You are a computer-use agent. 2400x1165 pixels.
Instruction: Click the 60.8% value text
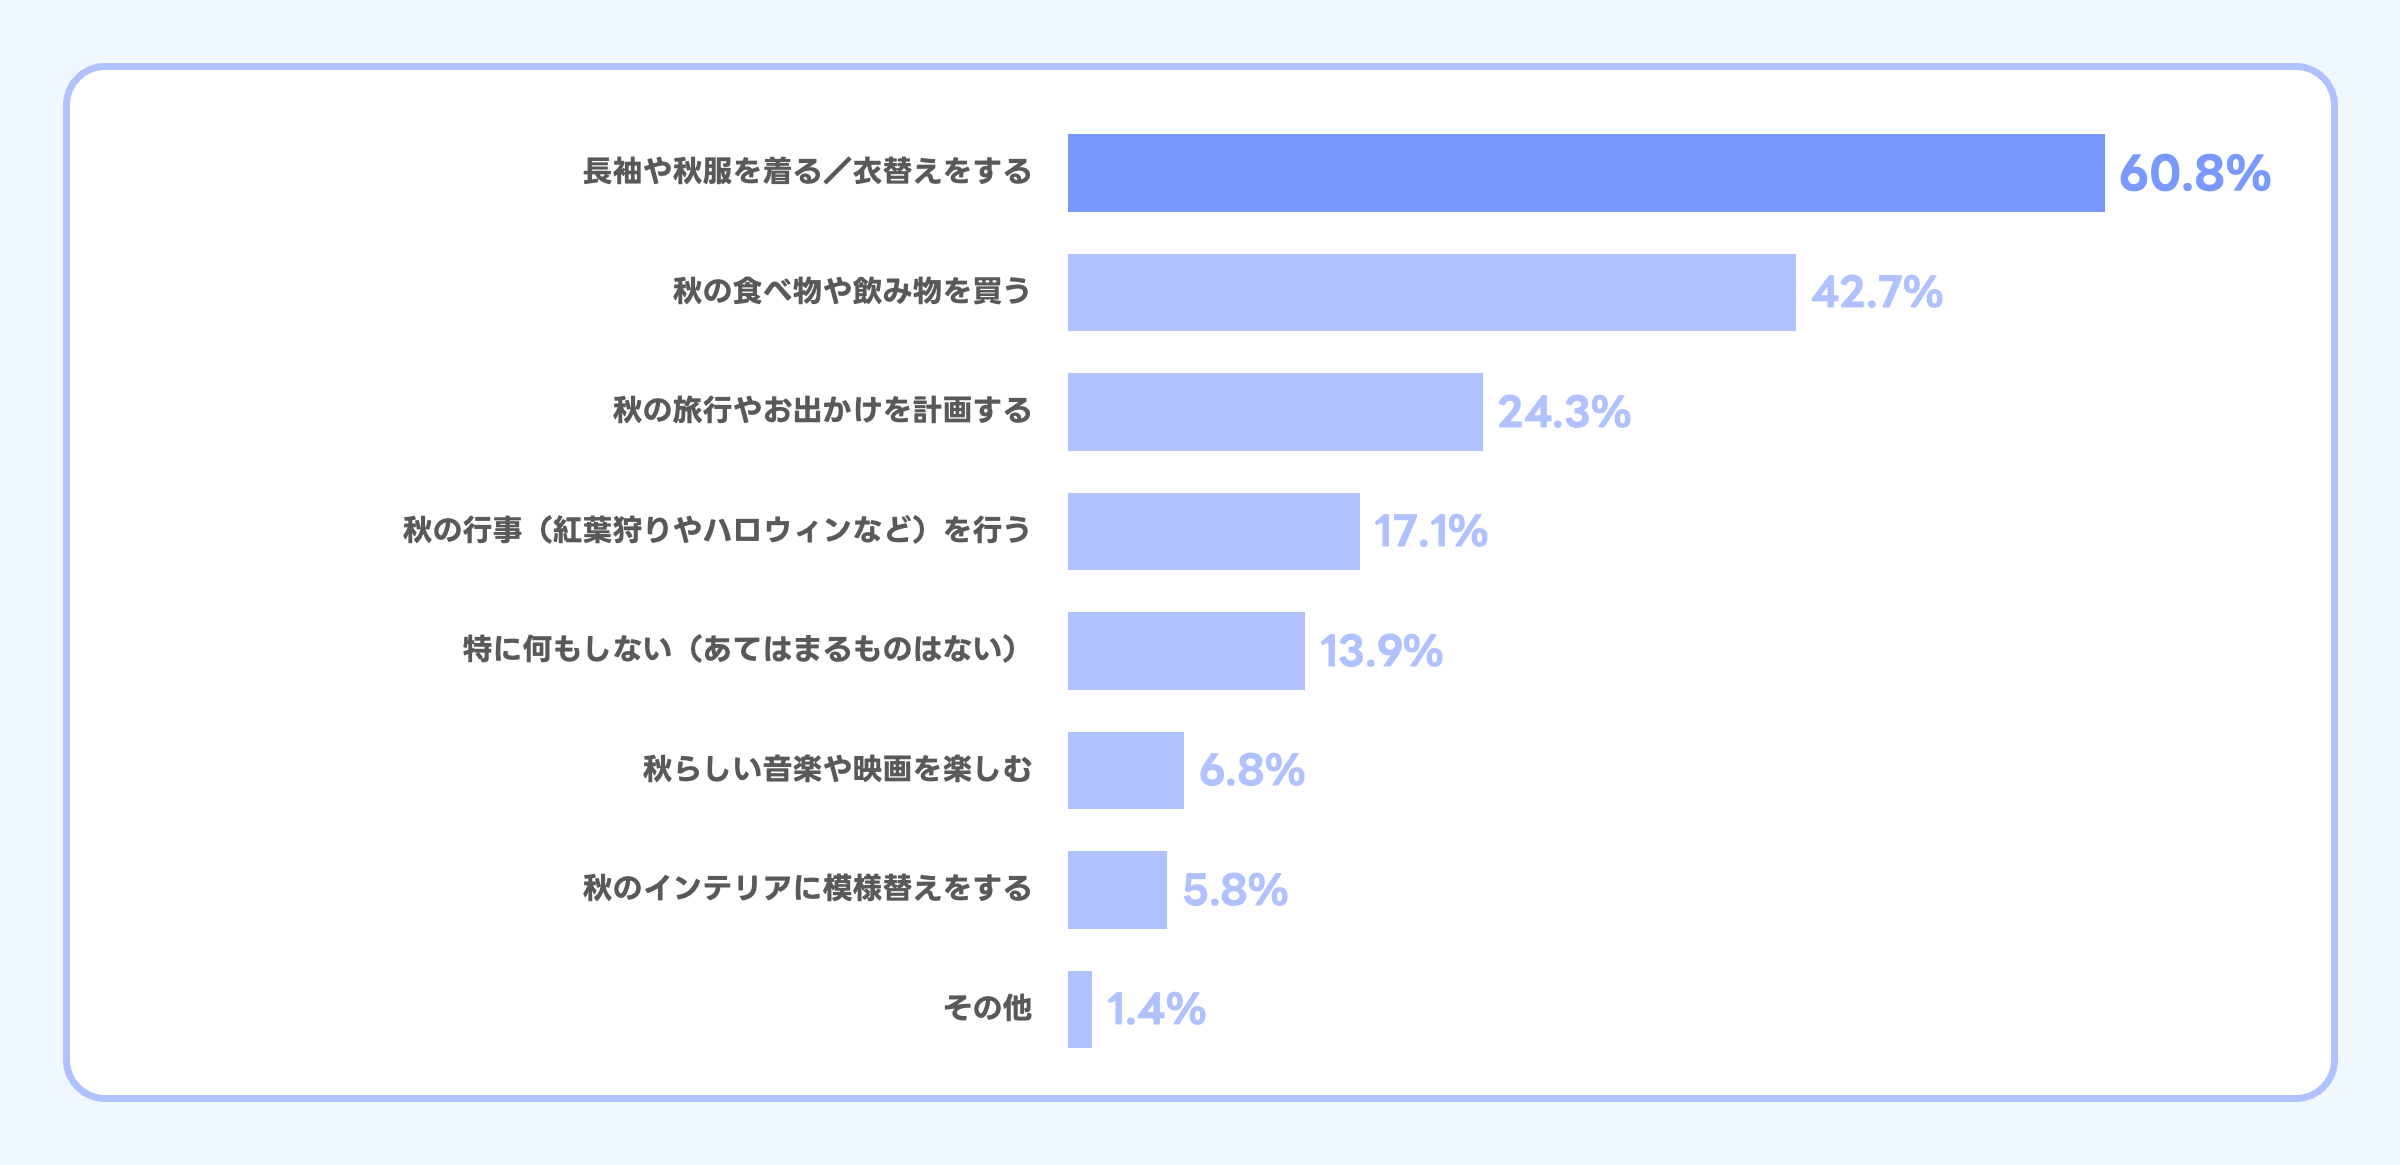point(2194,173)
